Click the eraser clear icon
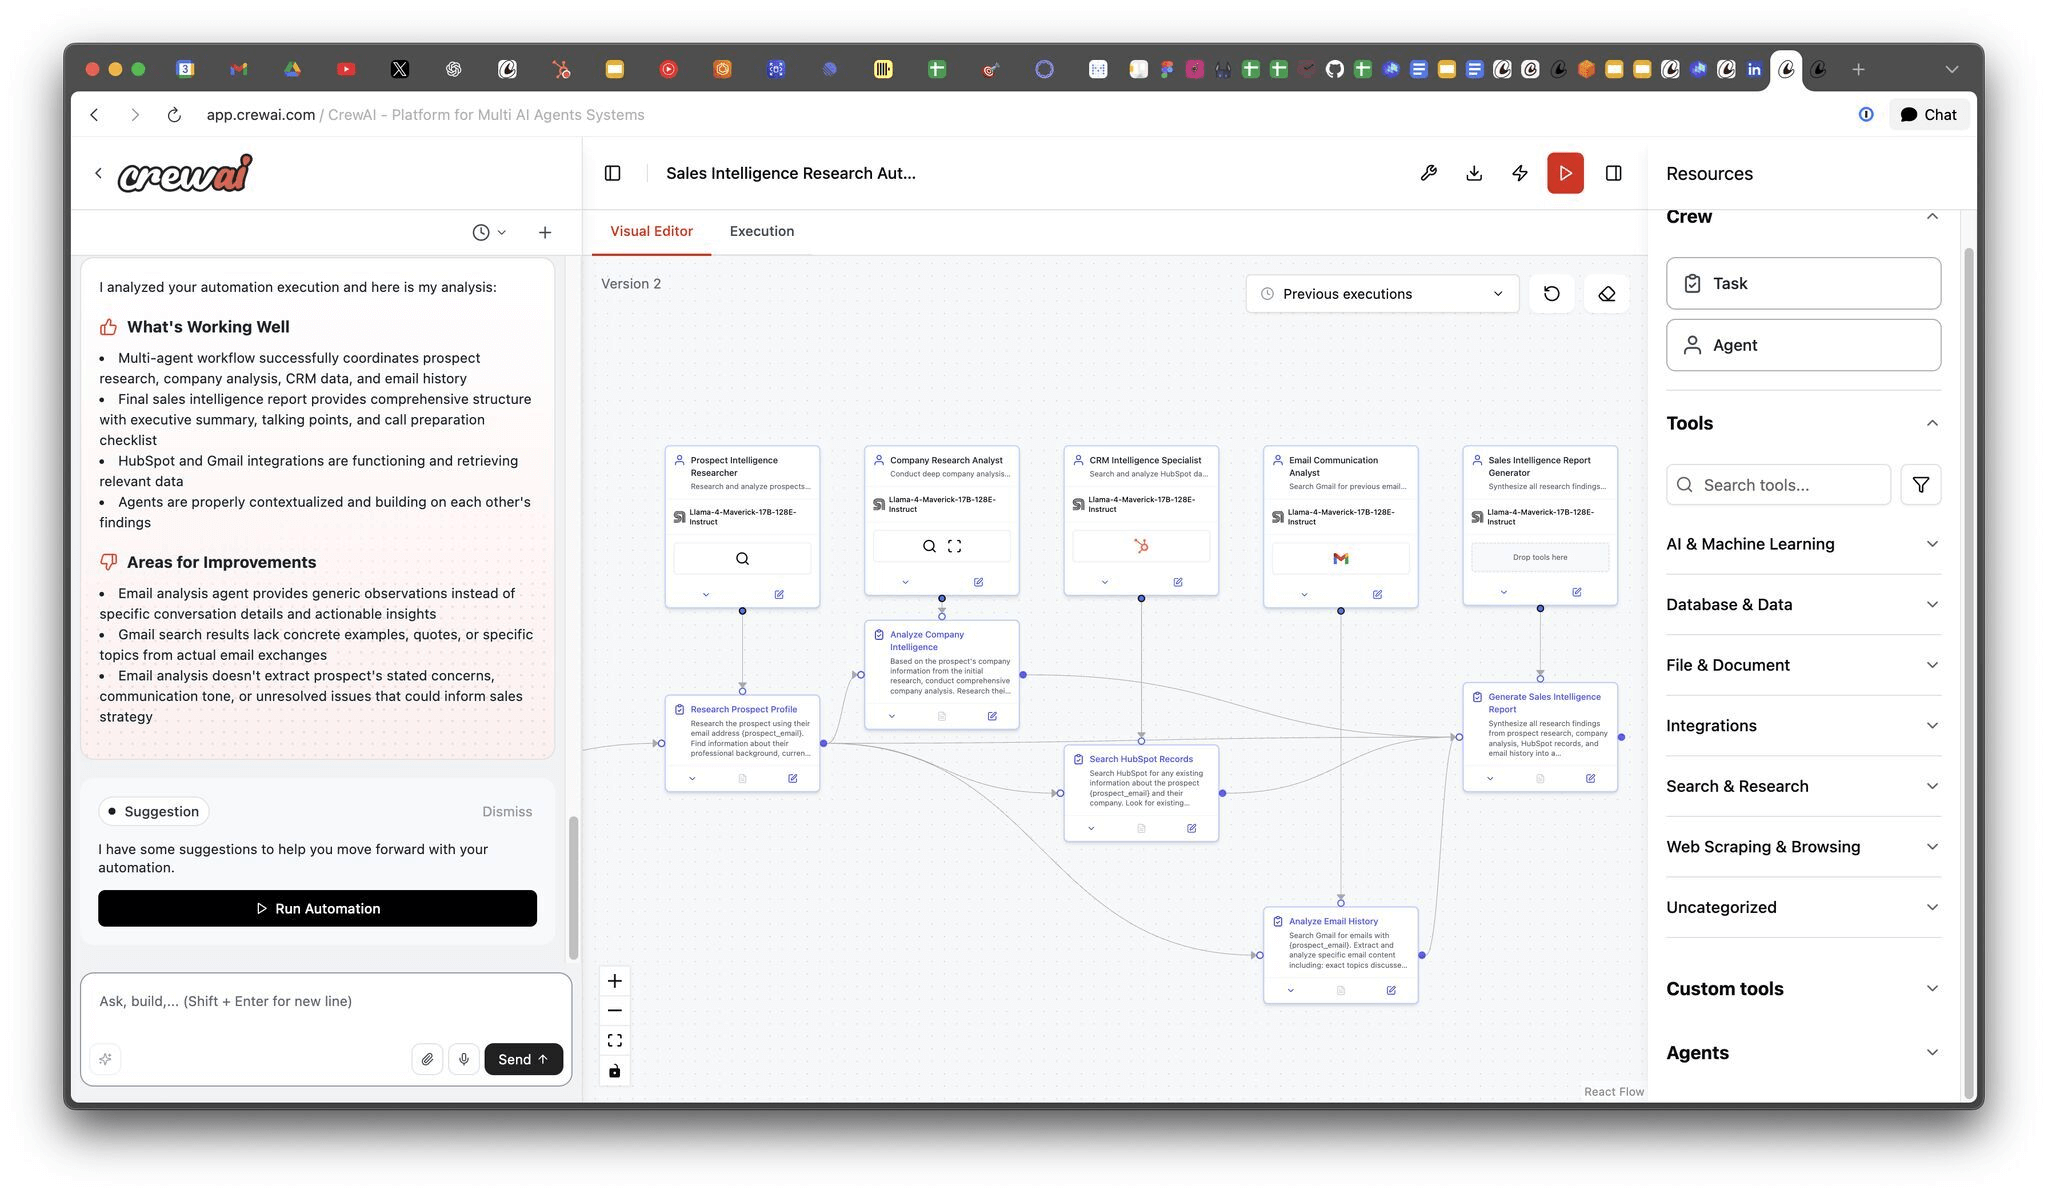2048x1194 pixels. pos(1607,294)
